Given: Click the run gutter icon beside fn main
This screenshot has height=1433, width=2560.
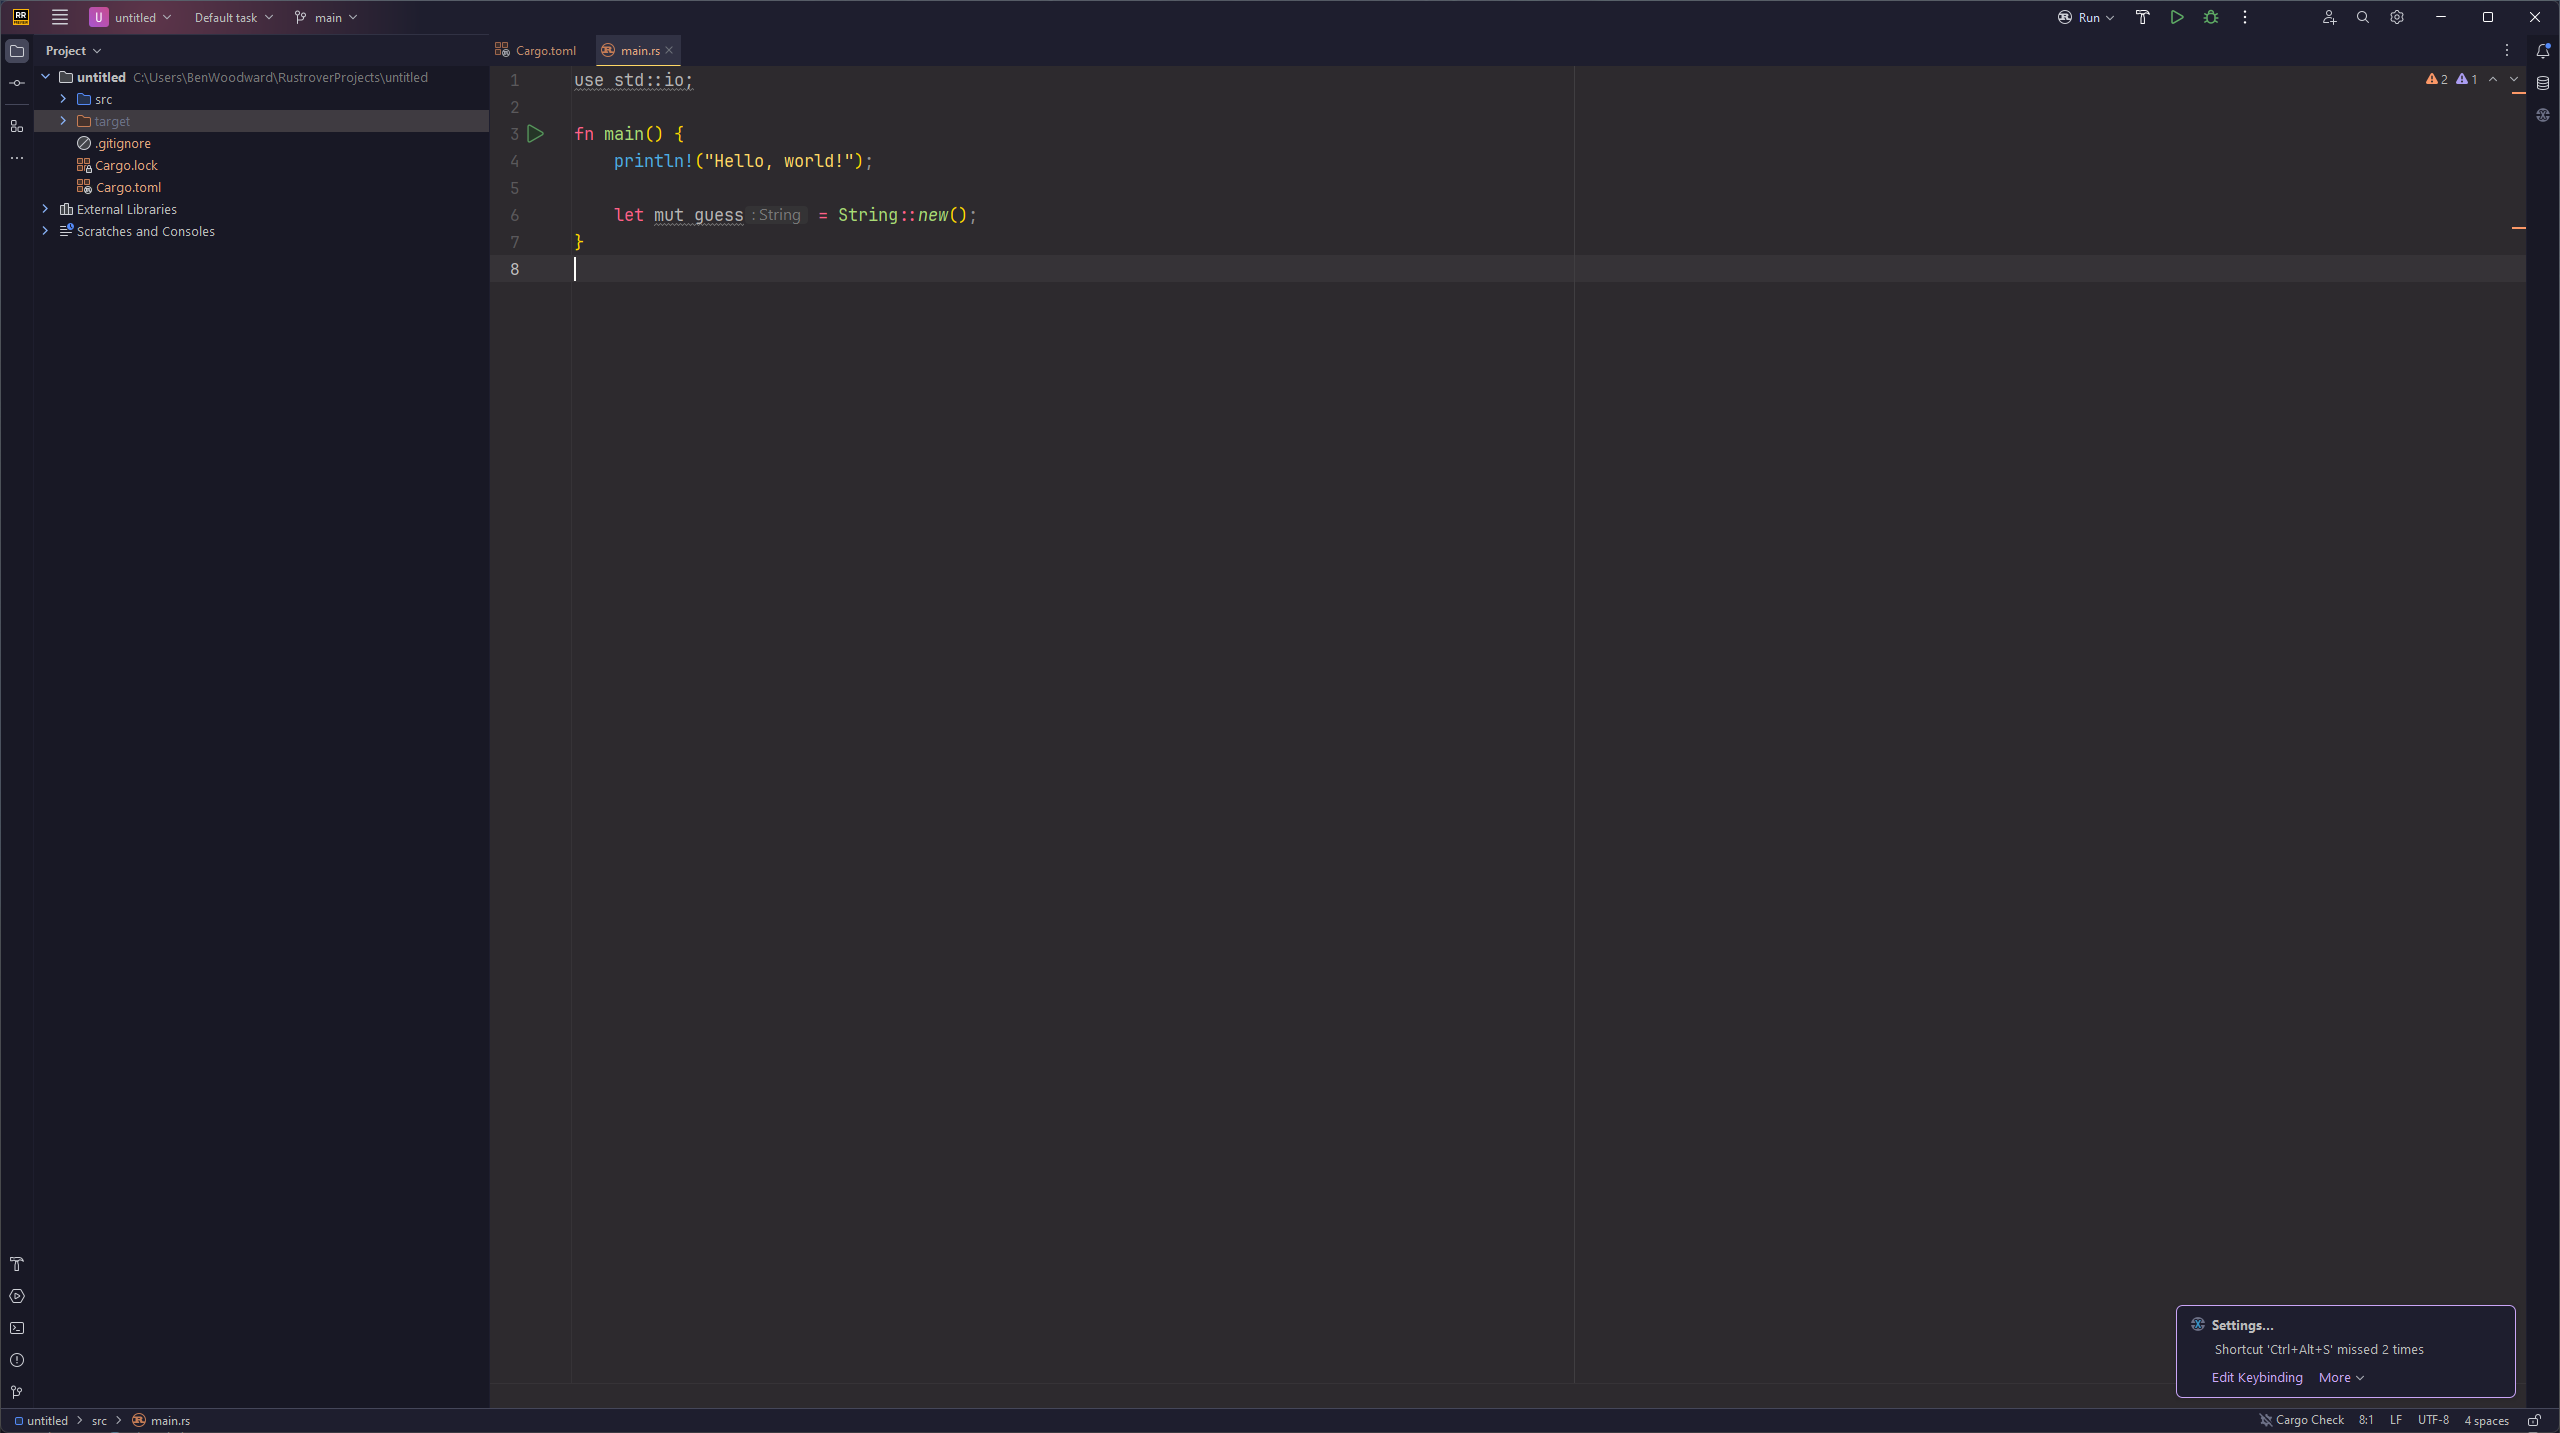Looking at the screenshot, I should pos(536,134).
